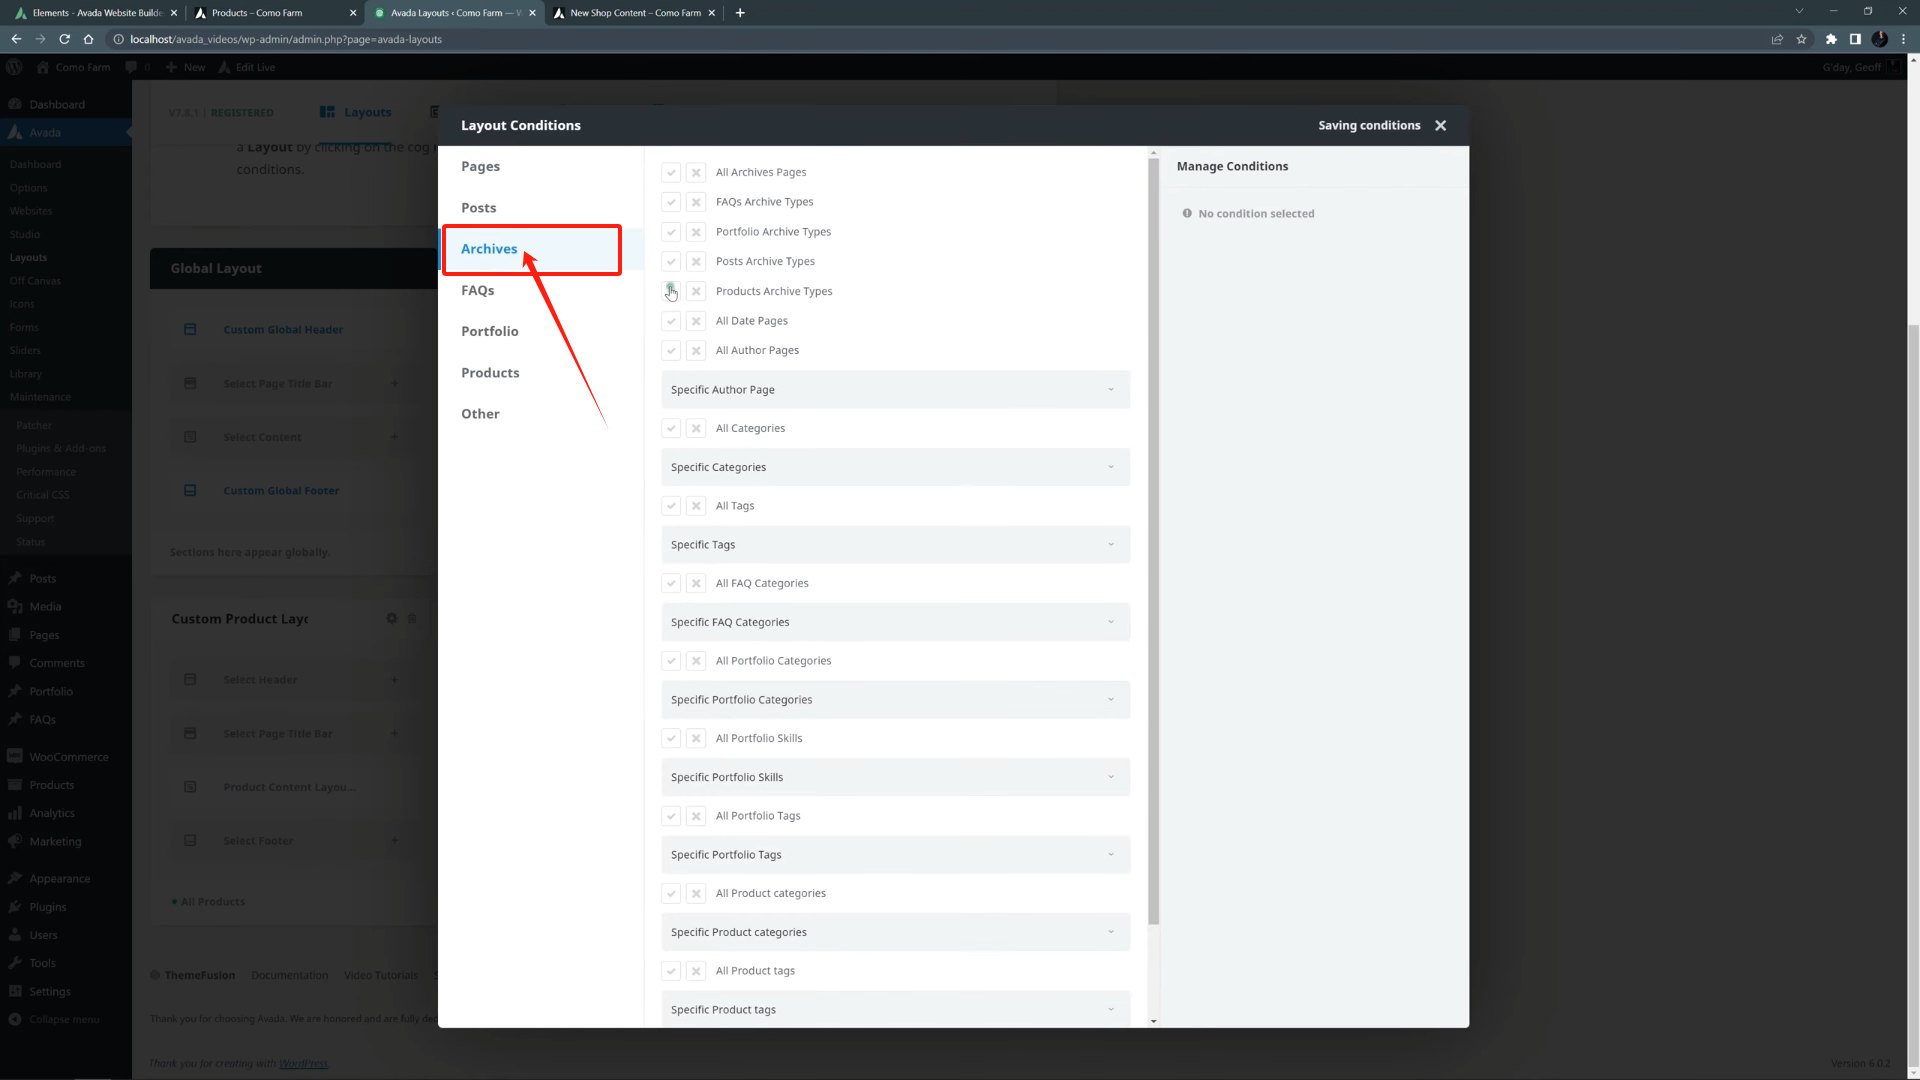Open a new browser tab

click(x=740, y=13)
